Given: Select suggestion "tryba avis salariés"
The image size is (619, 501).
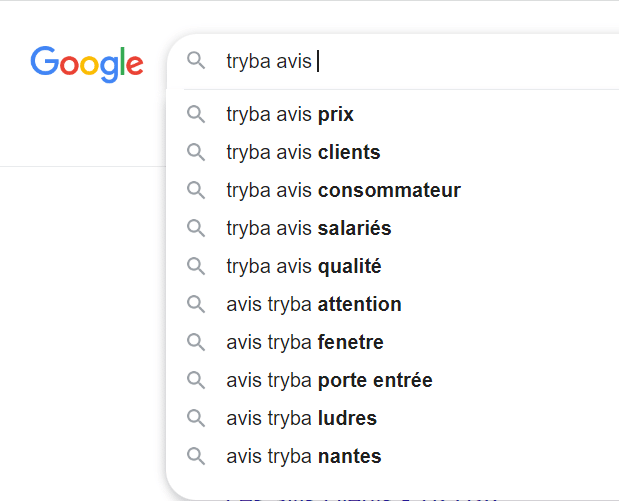Looking at the screenshot, I should (x=308, y=228).
